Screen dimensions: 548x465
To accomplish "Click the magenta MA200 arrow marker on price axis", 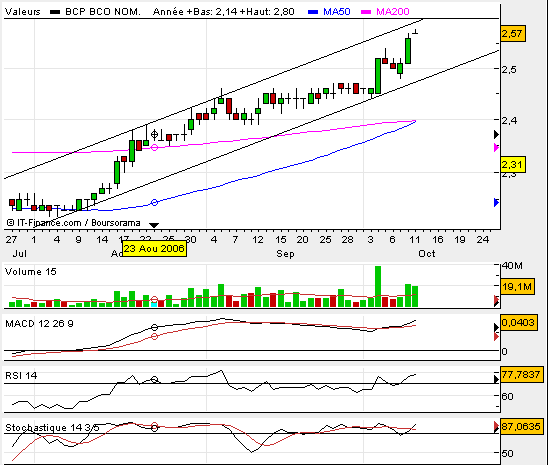I will (496, 147).
